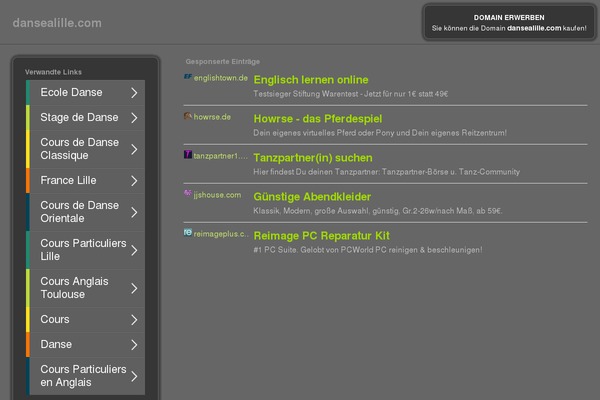Image resolution: width=600 pixels, height=400 pixels.
Task: Click the arrow beside Stage de Danse
Action: pyautogui.click(x=134, y=118)
